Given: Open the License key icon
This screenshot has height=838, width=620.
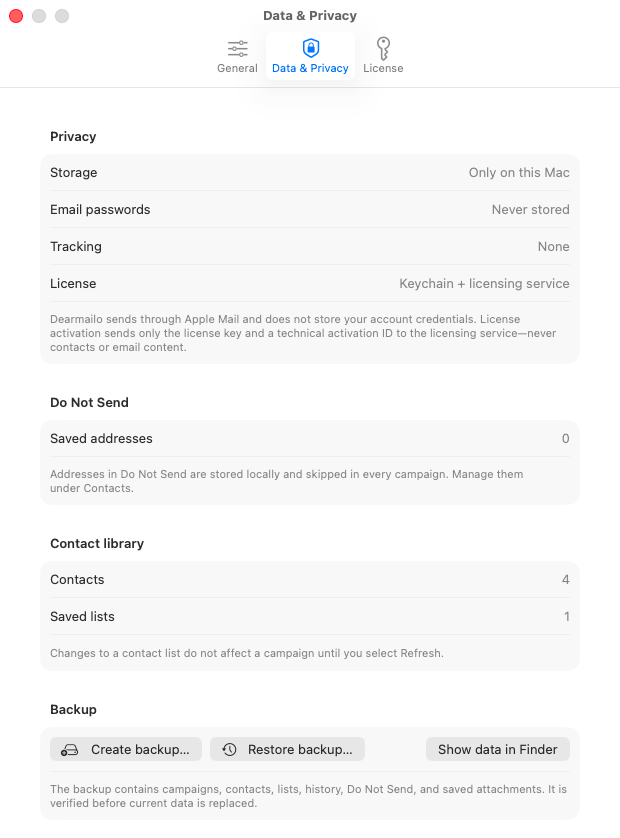Looking at the screenshot, I should click(x=383, y=49).
